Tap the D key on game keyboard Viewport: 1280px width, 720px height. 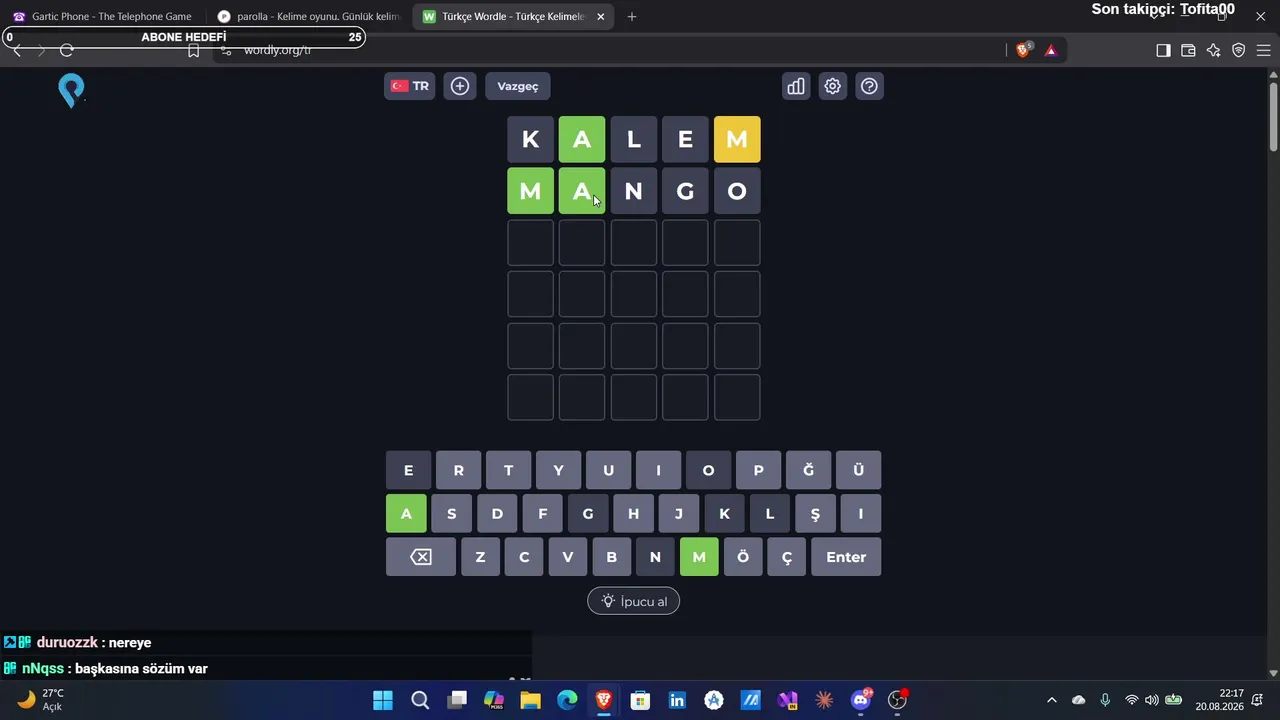[497, 514]
